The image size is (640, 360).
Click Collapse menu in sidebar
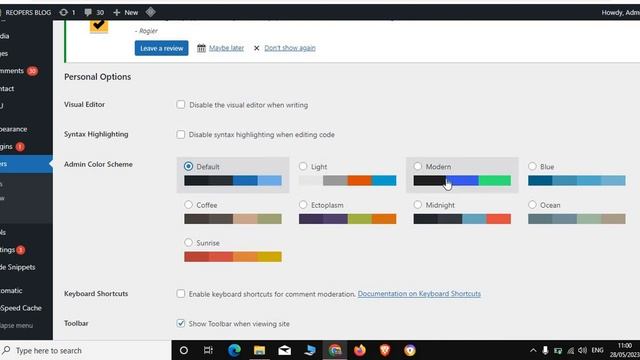[25, 326]
